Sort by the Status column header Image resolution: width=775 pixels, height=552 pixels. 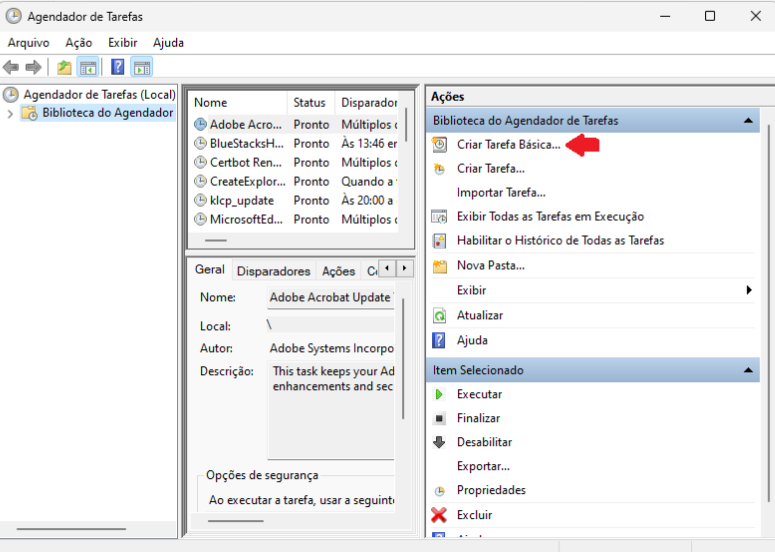click(x=311, y=103)
